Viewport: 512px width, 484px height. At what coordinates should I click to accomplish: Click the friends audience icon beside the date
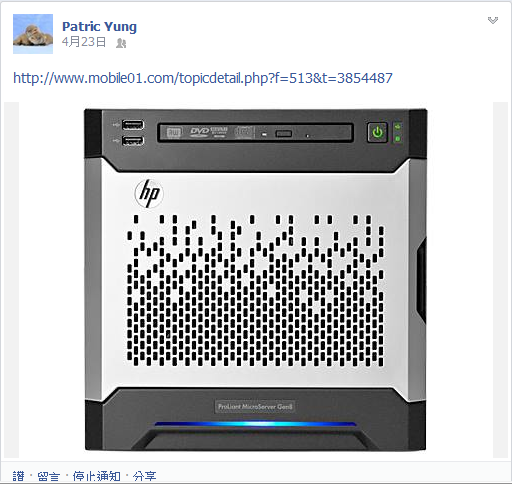click(121, 43)
